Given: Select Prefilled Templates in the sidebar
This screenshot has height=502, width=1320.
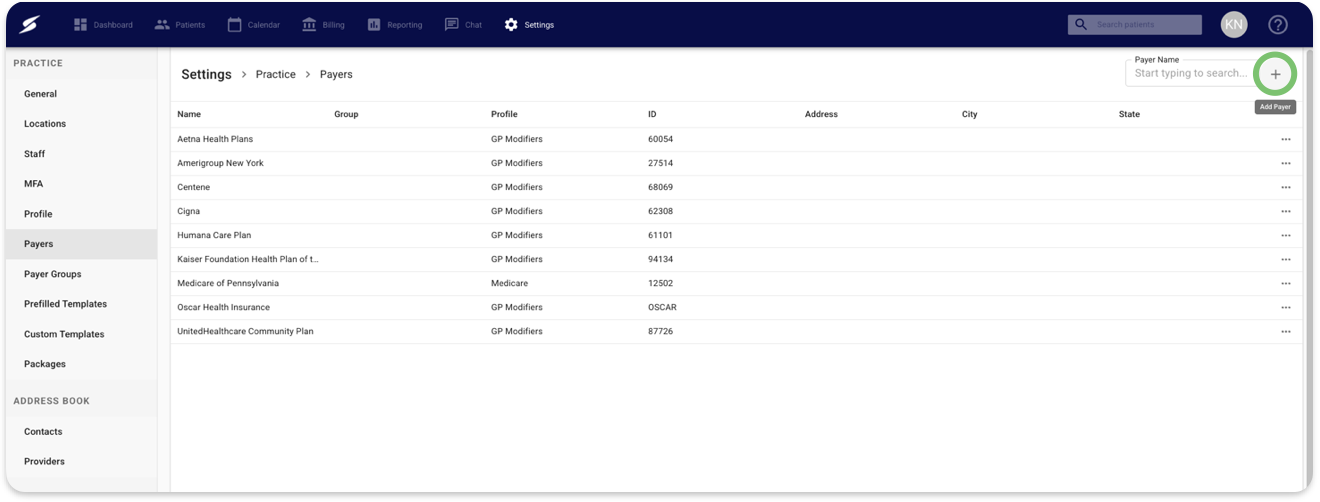Looking at the screenshot, I should 81,304.
